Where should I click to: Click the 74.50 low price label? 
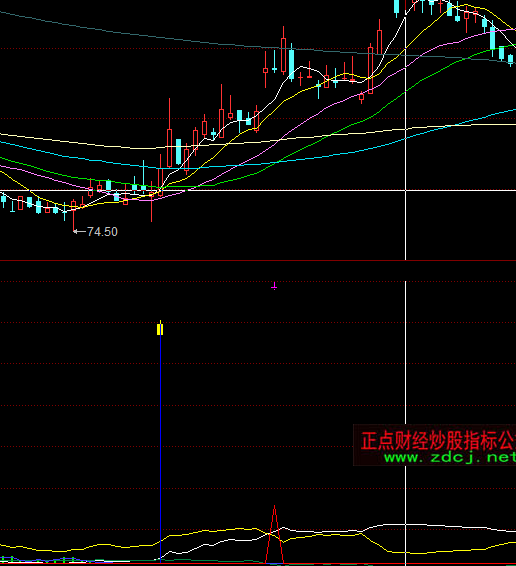[x=103, y=232]
